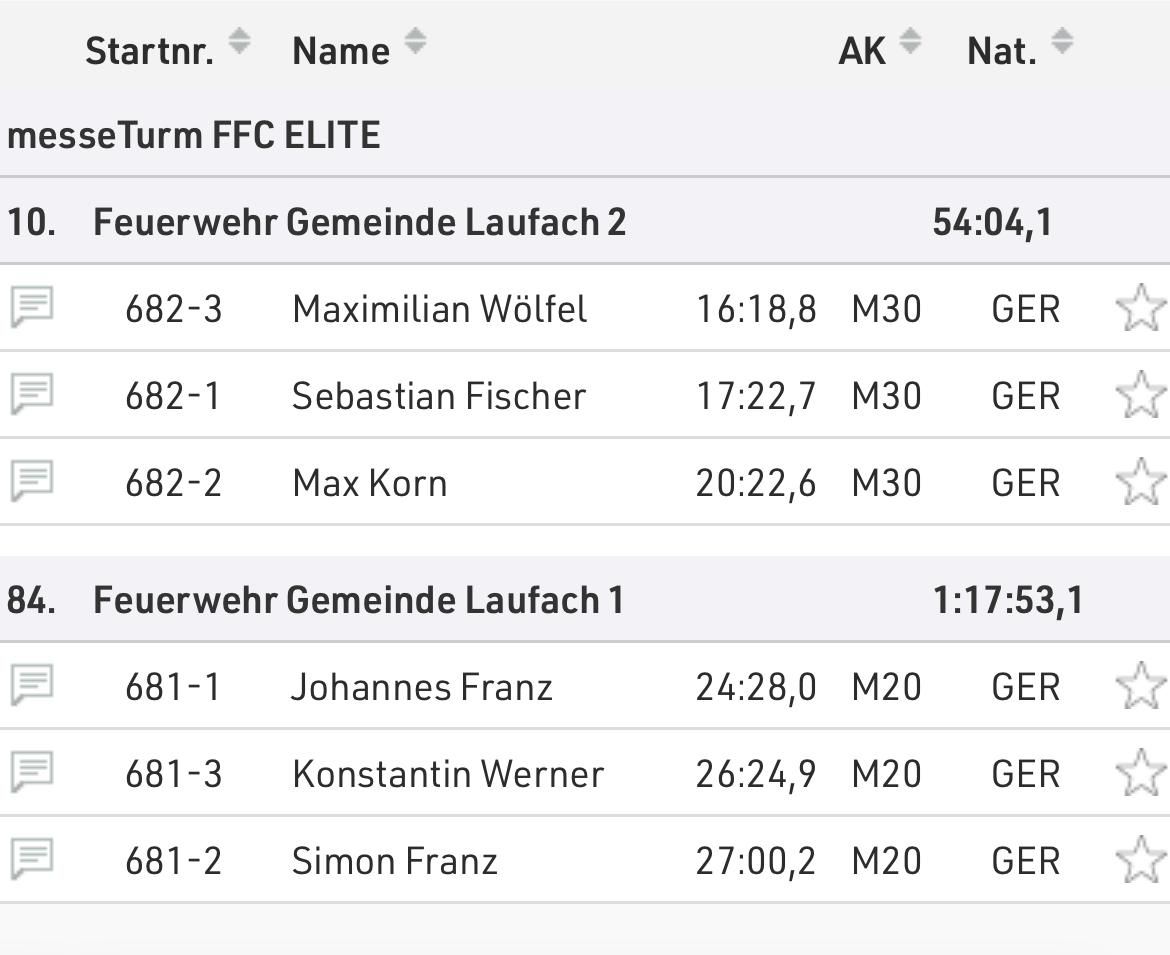Open comment icon for Maximilian Wölfel
Screen dimensions: 1170x955
(x=32, y=307)
